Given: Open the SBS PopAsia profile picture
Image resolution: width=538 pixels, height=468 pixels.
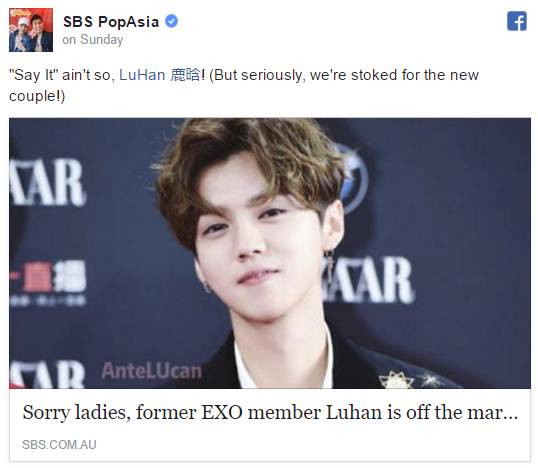Looking at the screenshot, I should 31,30.
